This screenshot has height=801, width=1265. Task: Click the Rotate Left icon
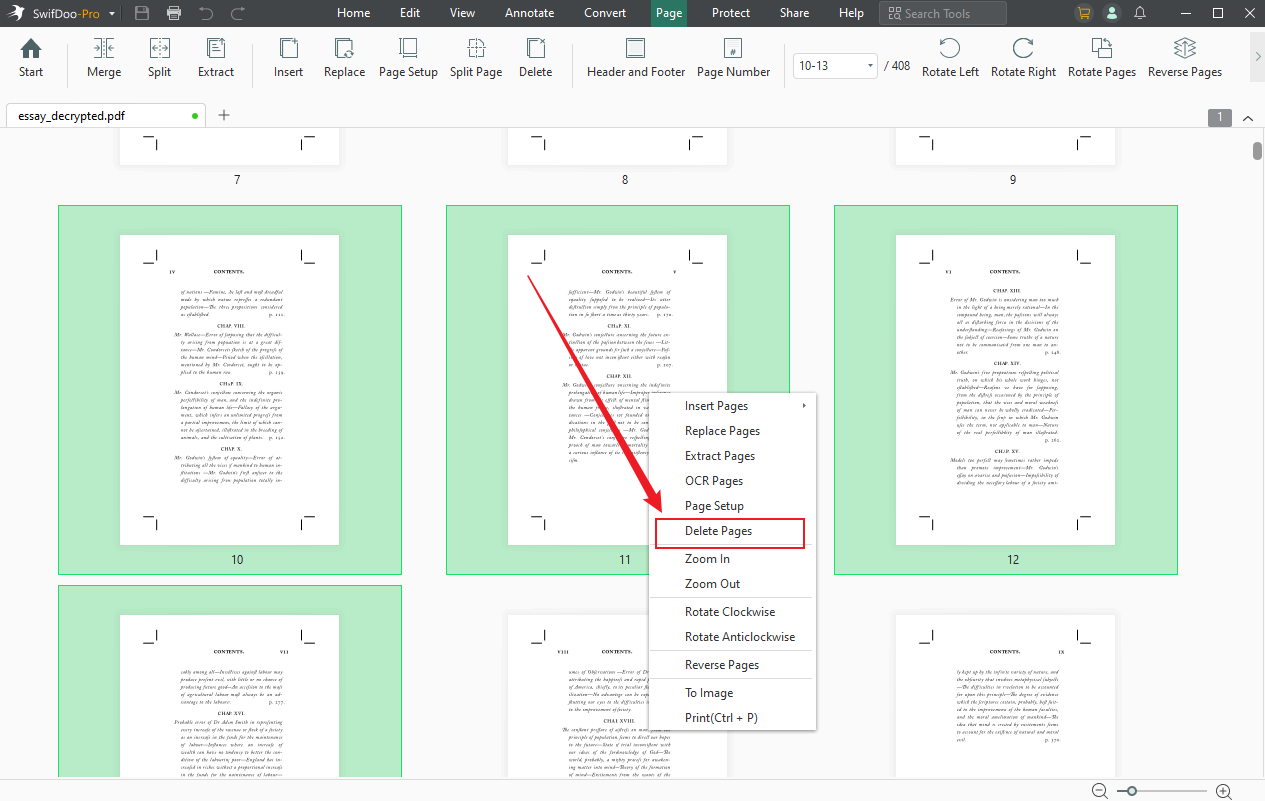pyautogui.click(x=949, y=58)
